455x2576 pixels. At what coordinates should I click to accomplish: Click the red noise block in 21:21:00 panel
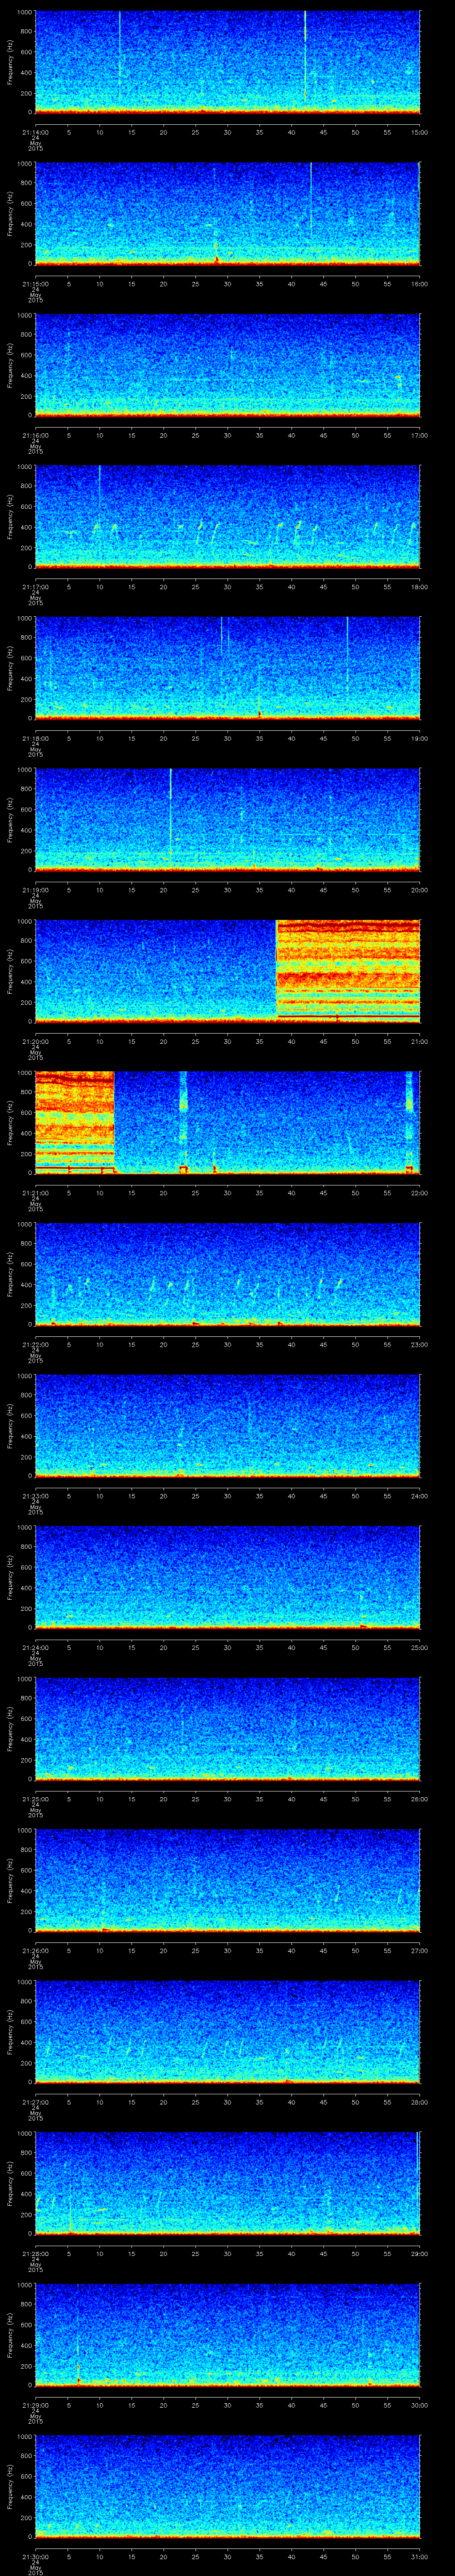click(75, 1123)
